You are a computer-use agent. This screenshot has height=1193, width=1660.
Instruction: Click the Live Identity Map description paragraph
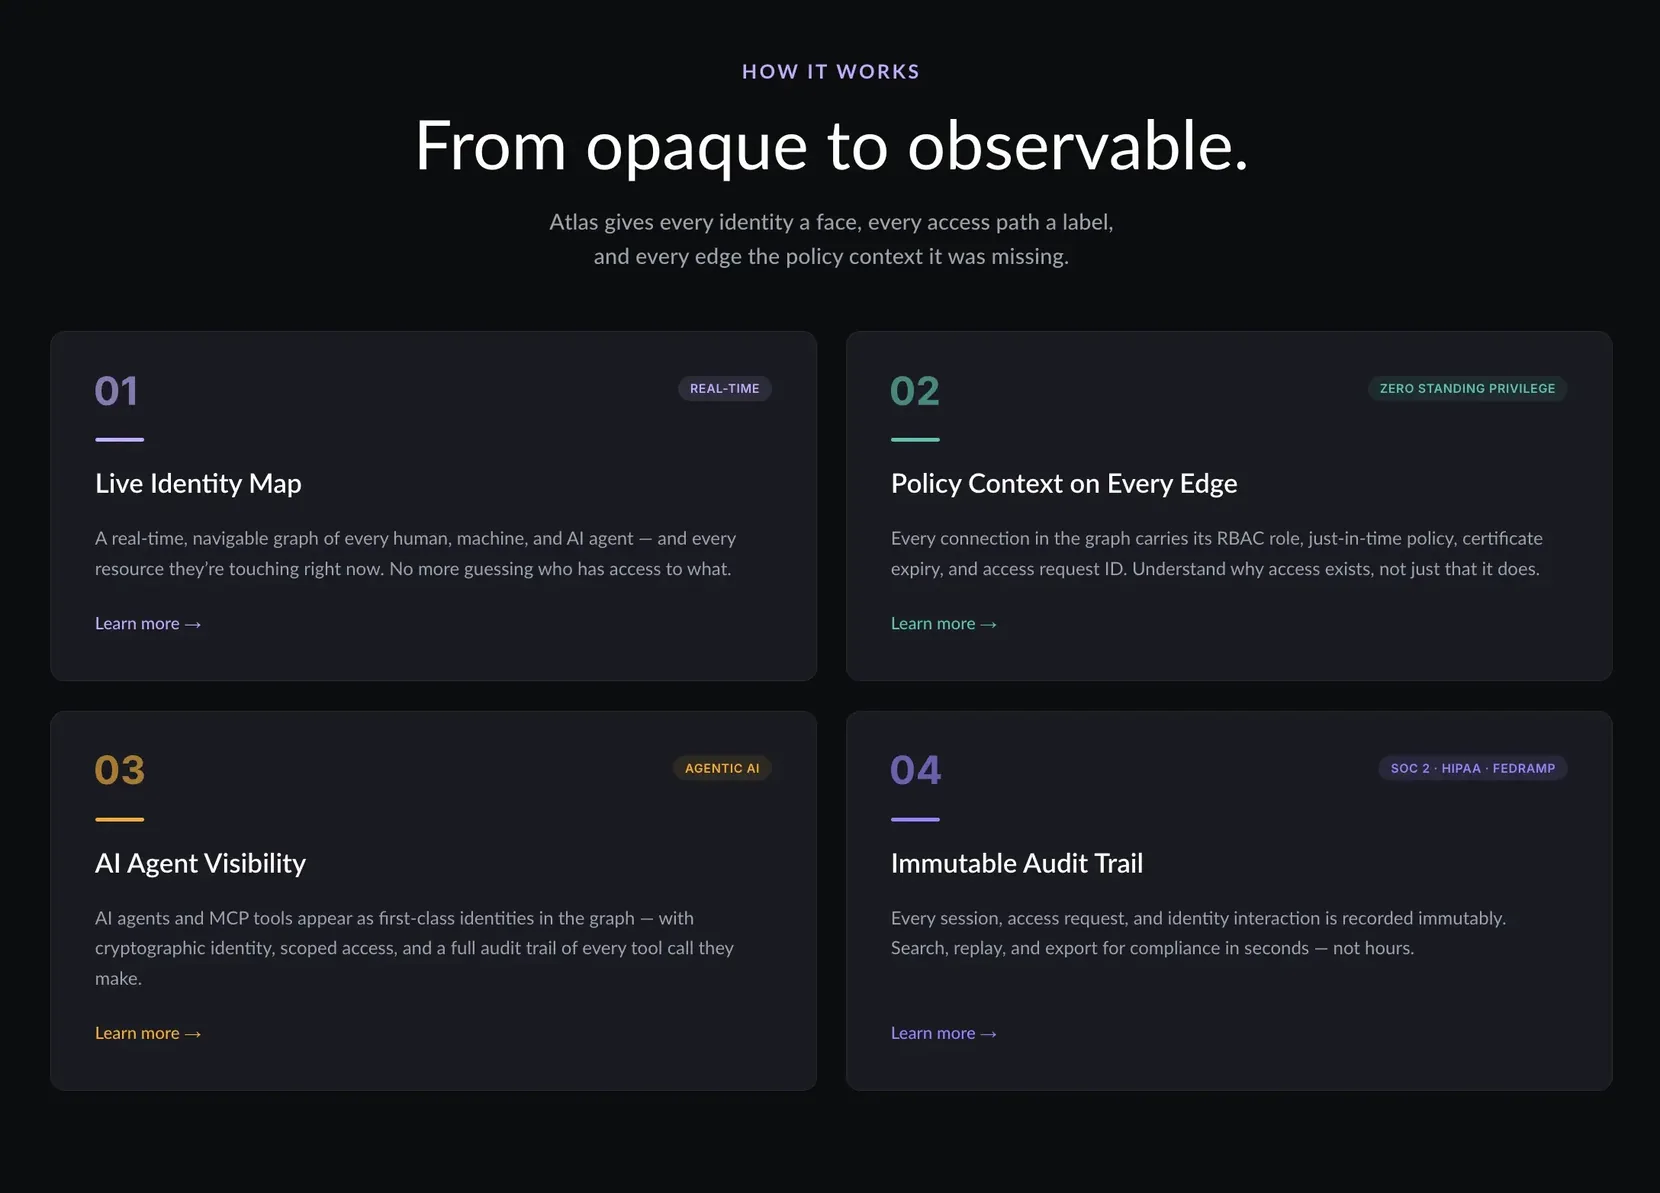415,554
